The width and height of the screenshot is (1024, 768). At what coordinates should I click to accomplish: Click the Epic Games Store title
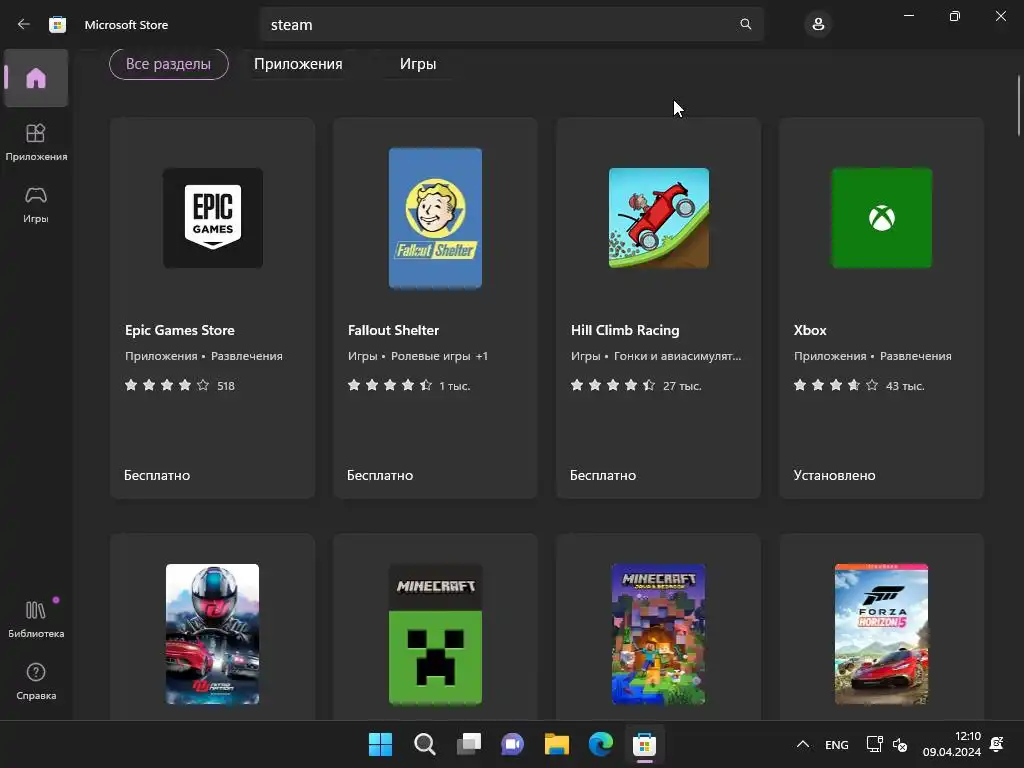180,330
